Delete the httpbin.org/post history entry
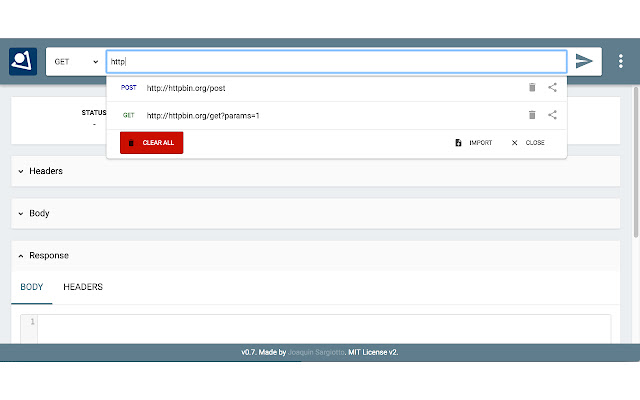The height and width of the screenshot is (400, 640). click(x=532, y=87)
